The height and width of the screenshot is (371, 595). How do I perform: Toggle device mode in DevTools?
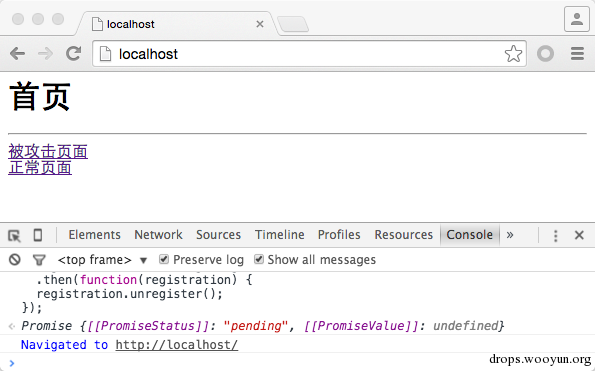(38, 235)
